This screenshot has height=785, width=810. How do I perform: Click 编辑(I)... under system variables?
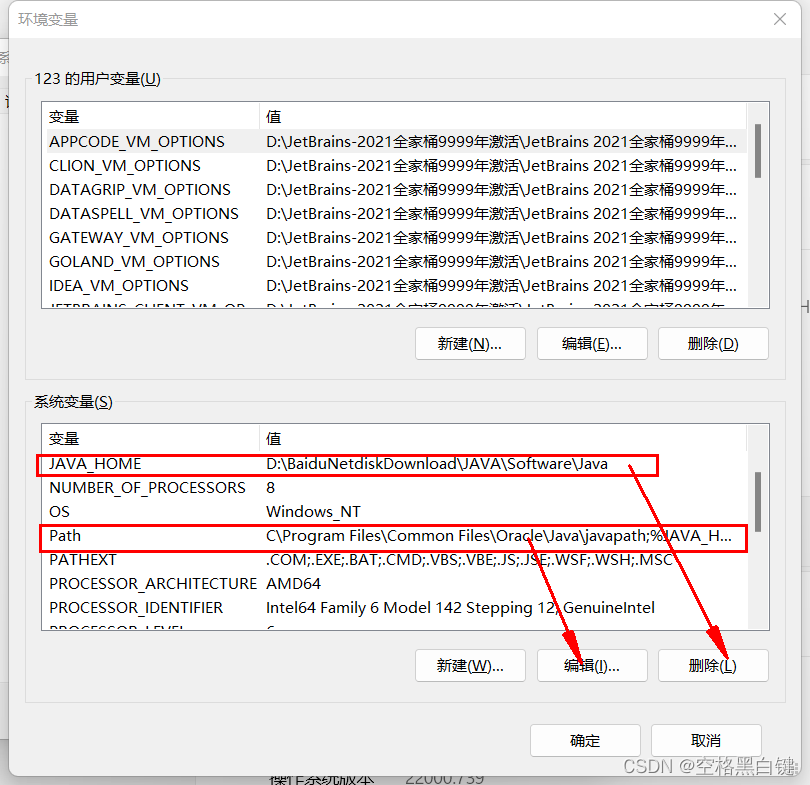592,666
